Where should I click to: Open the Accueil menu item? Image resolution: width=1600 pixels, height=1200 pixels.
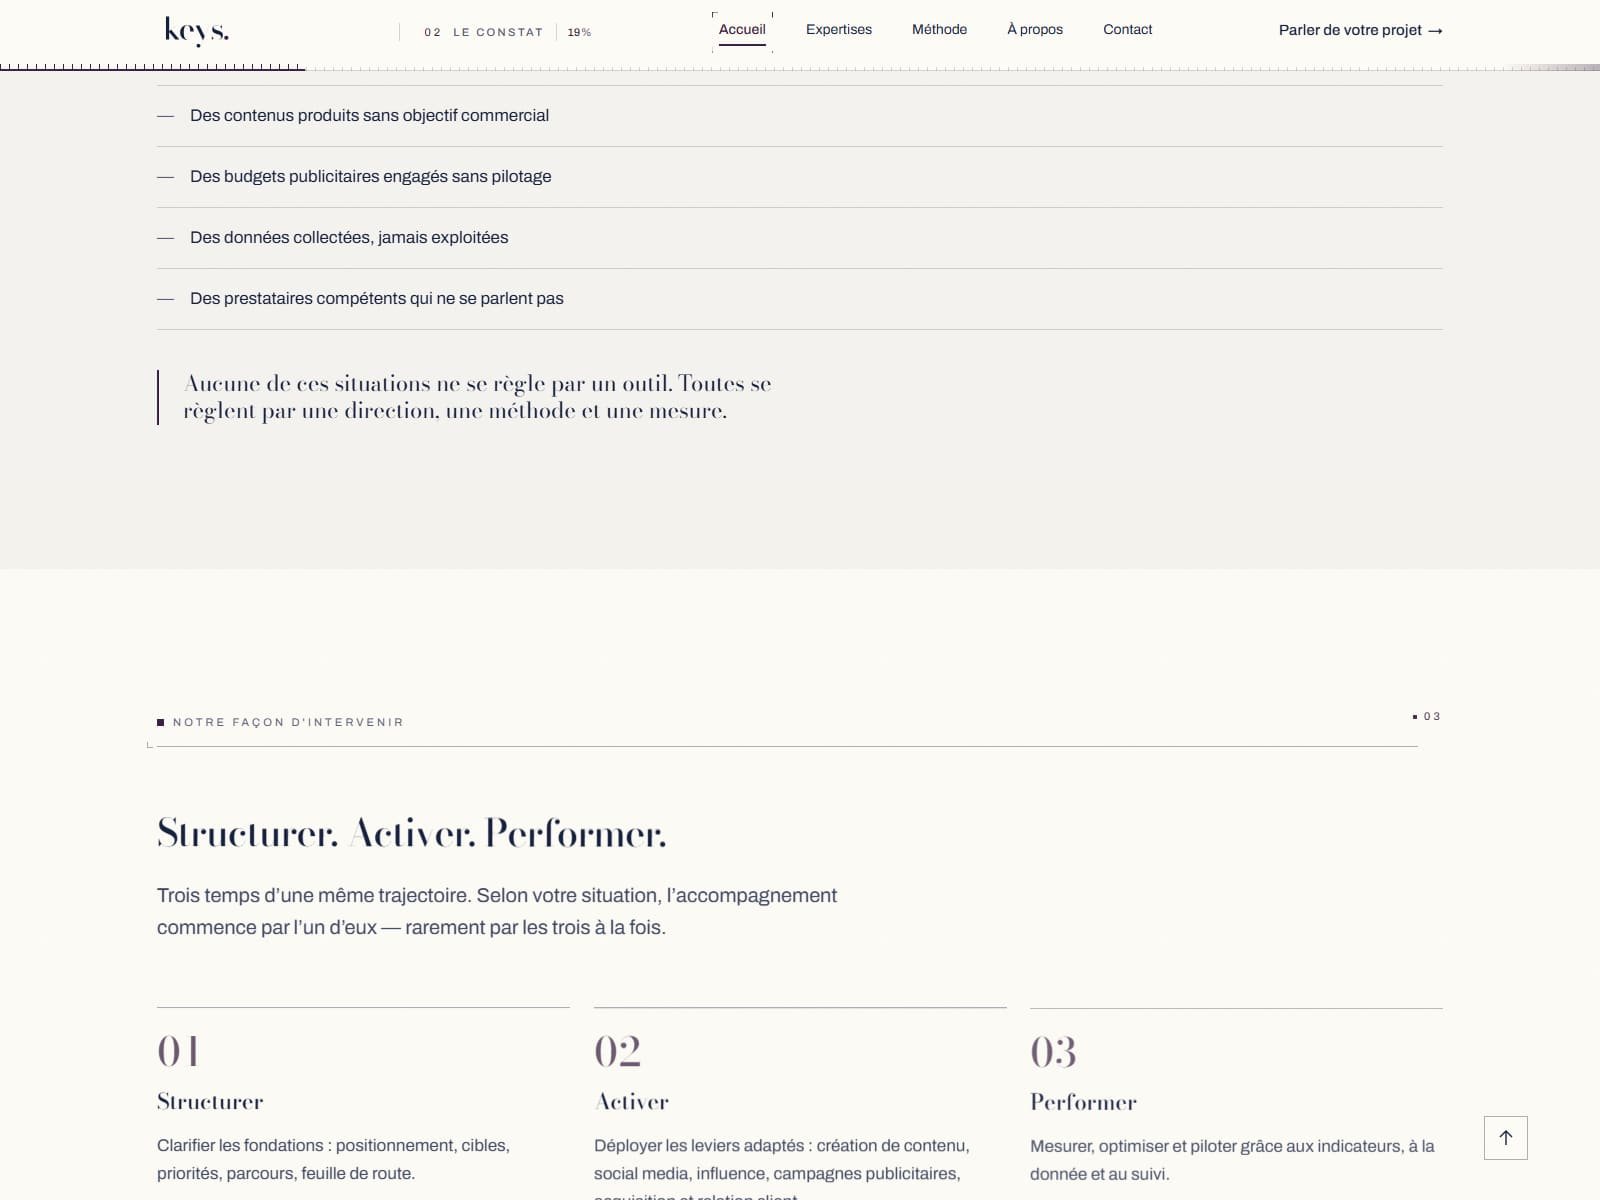pyautogui.click(x=742, y=30)
